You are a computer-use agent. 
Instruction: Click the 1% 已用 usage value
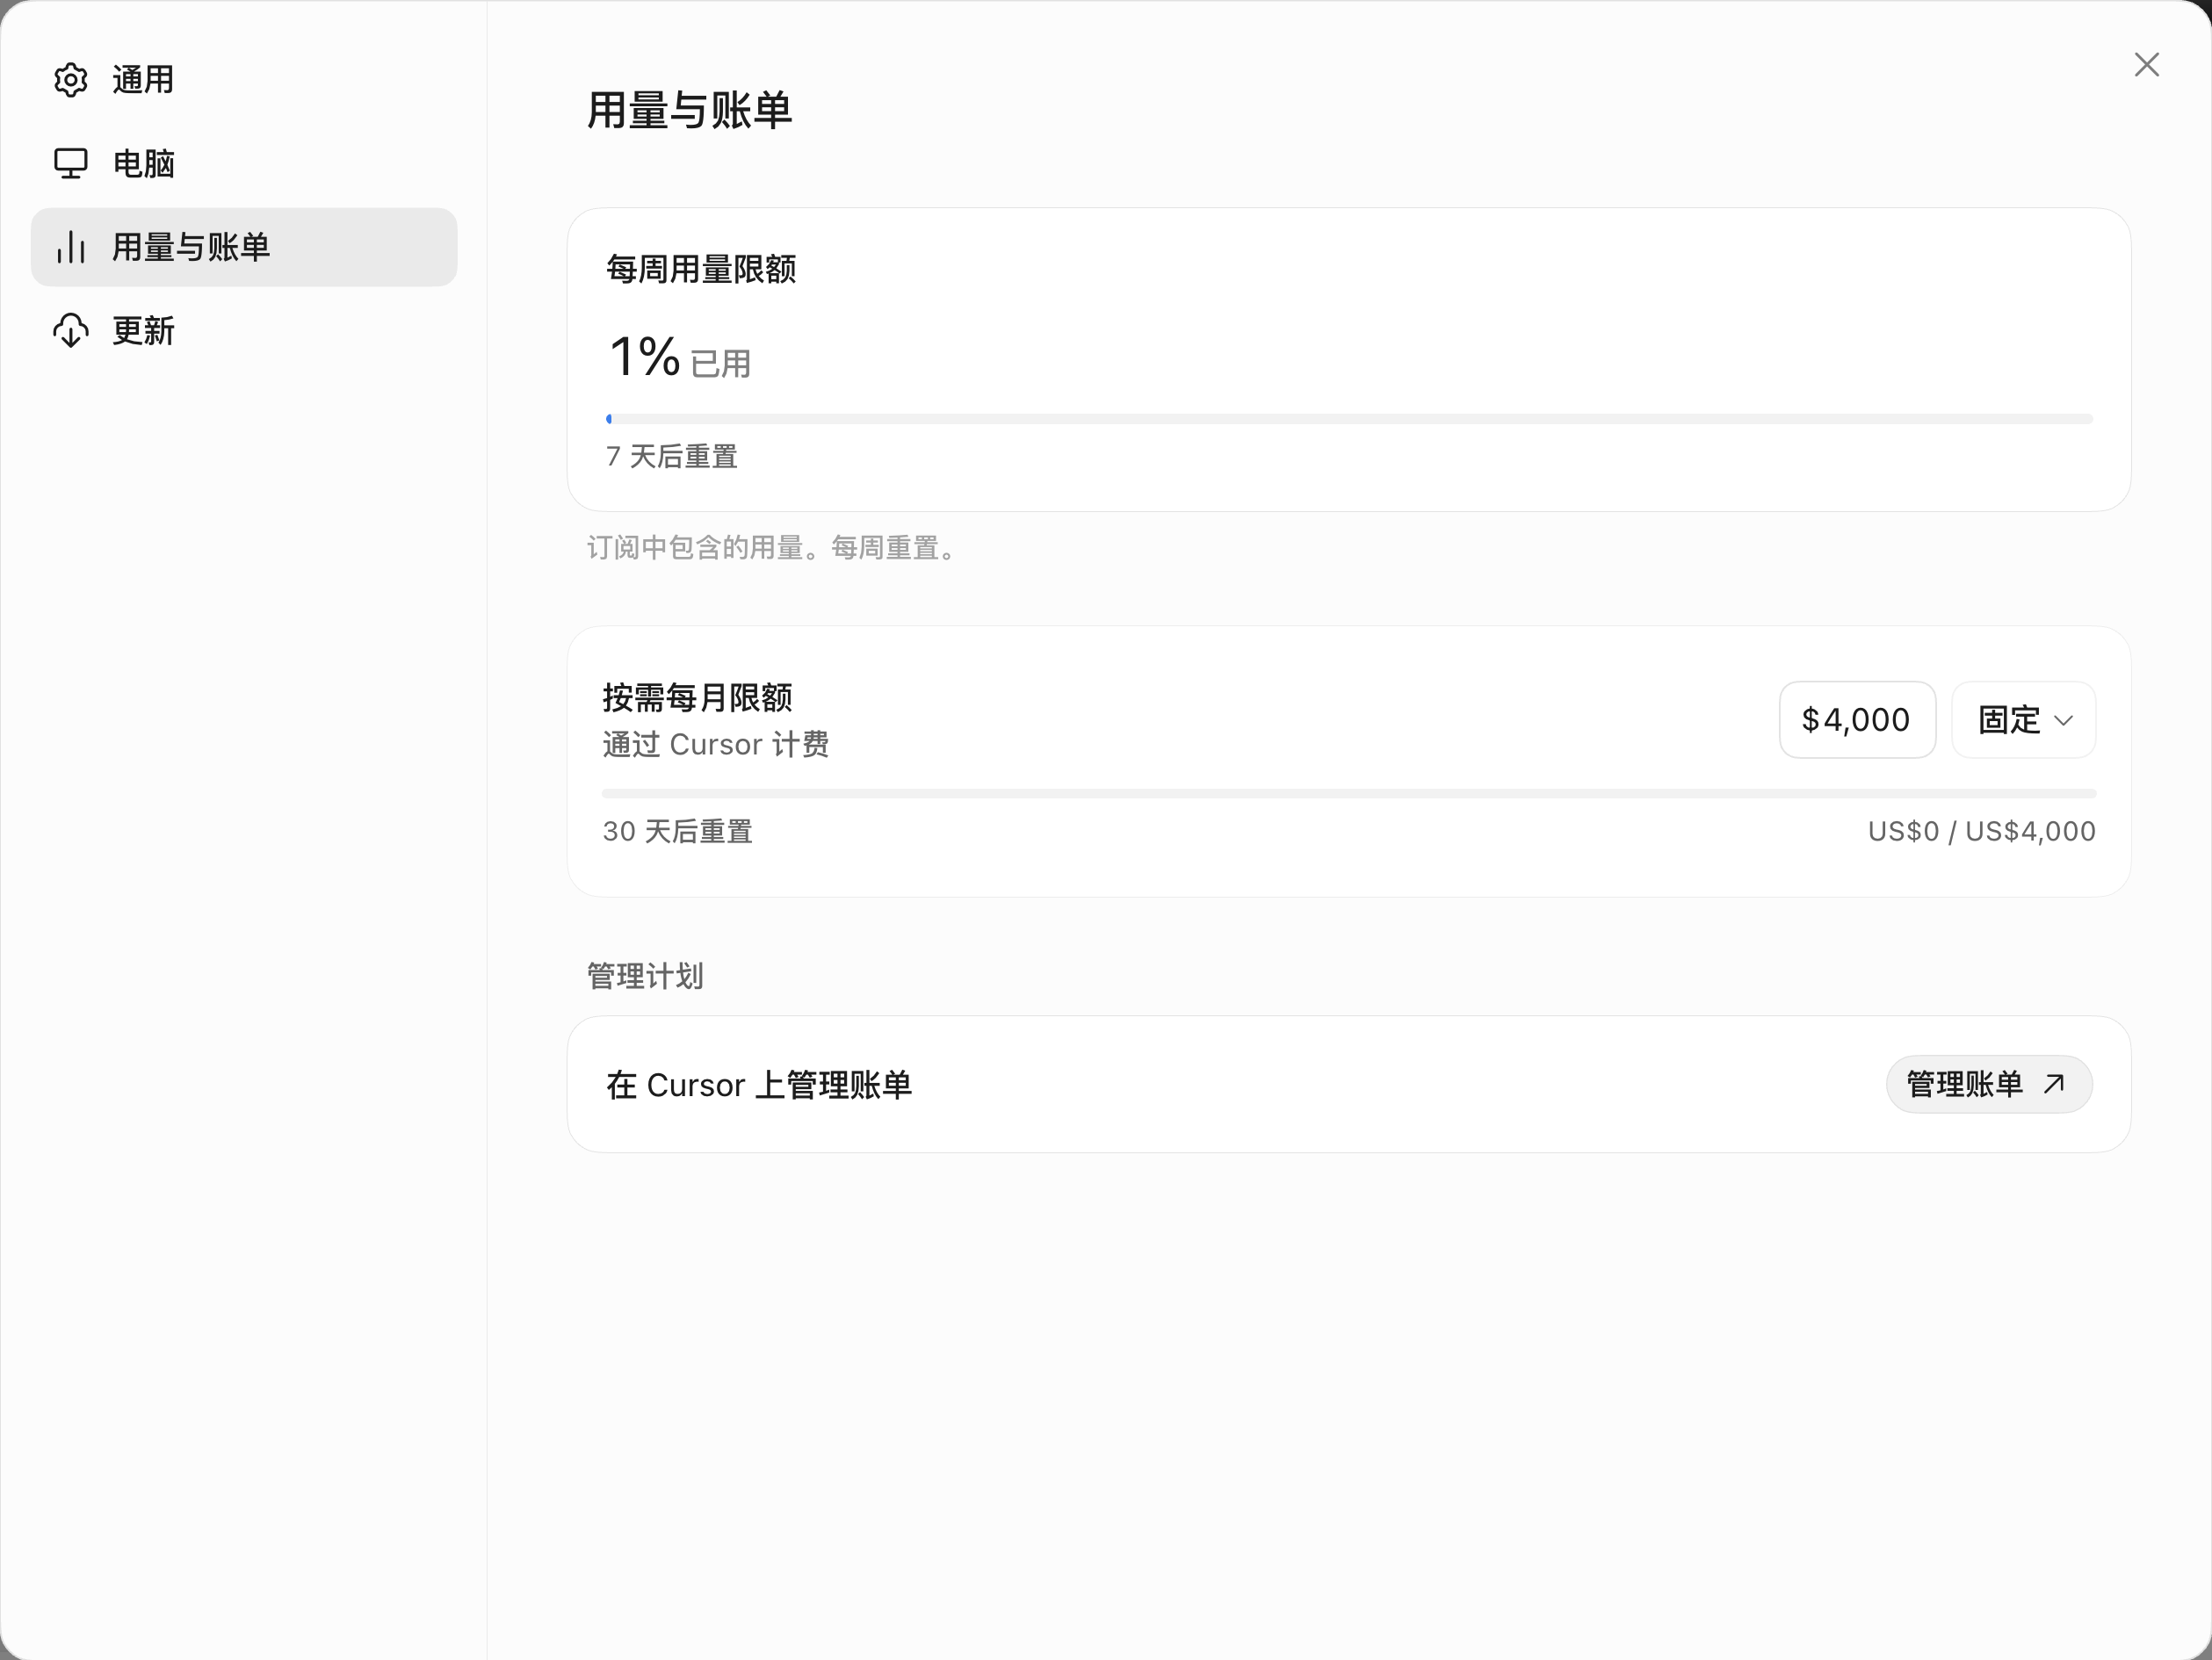pos(680,358)
